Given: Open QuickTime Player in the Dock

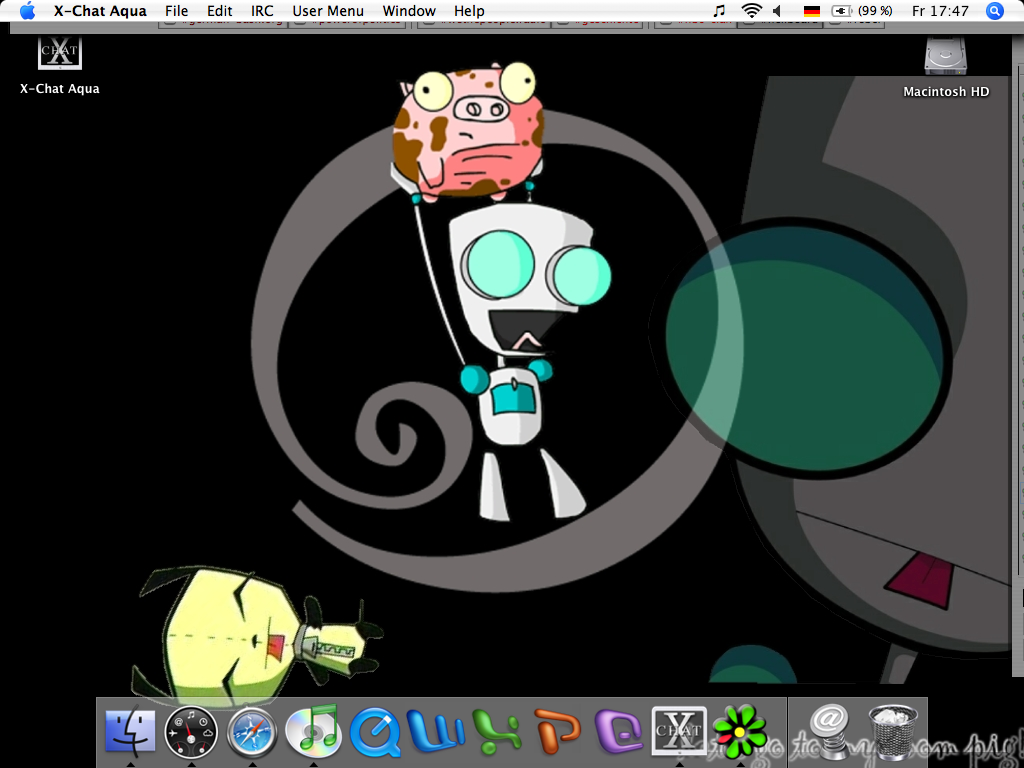Looking at the screenshot, I should (x=374, y=732).
